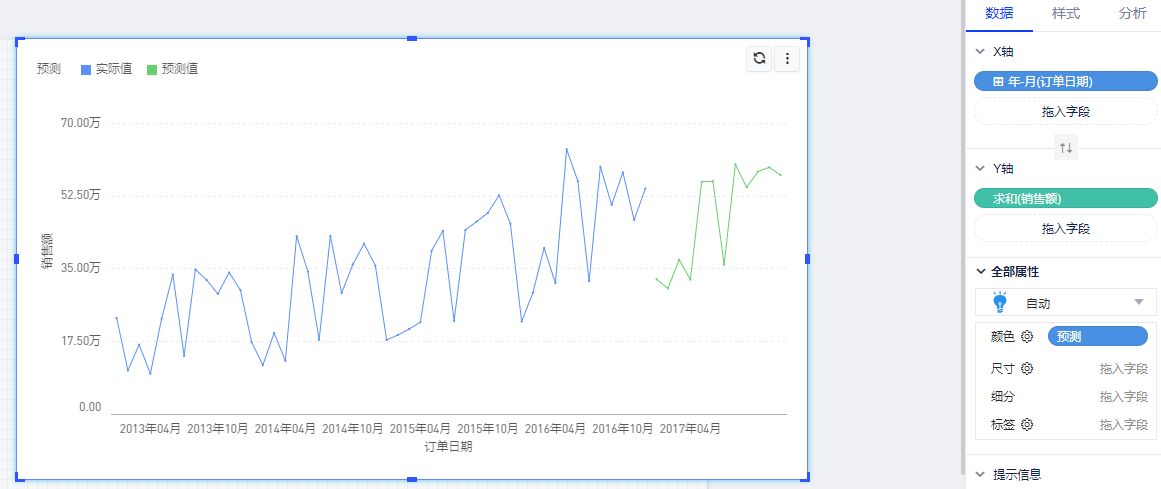Open the 尺寸 settings gear
Viewport: 1161px width, 489px height.
pyautogui.click(x=1026, y=368)
